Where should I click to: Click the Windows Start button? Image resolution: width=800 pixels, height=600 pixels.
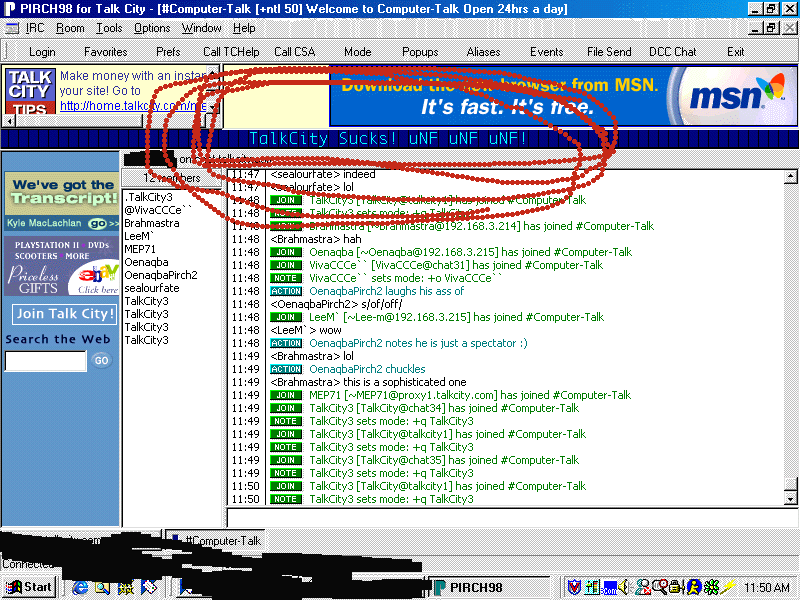point(29,587)
